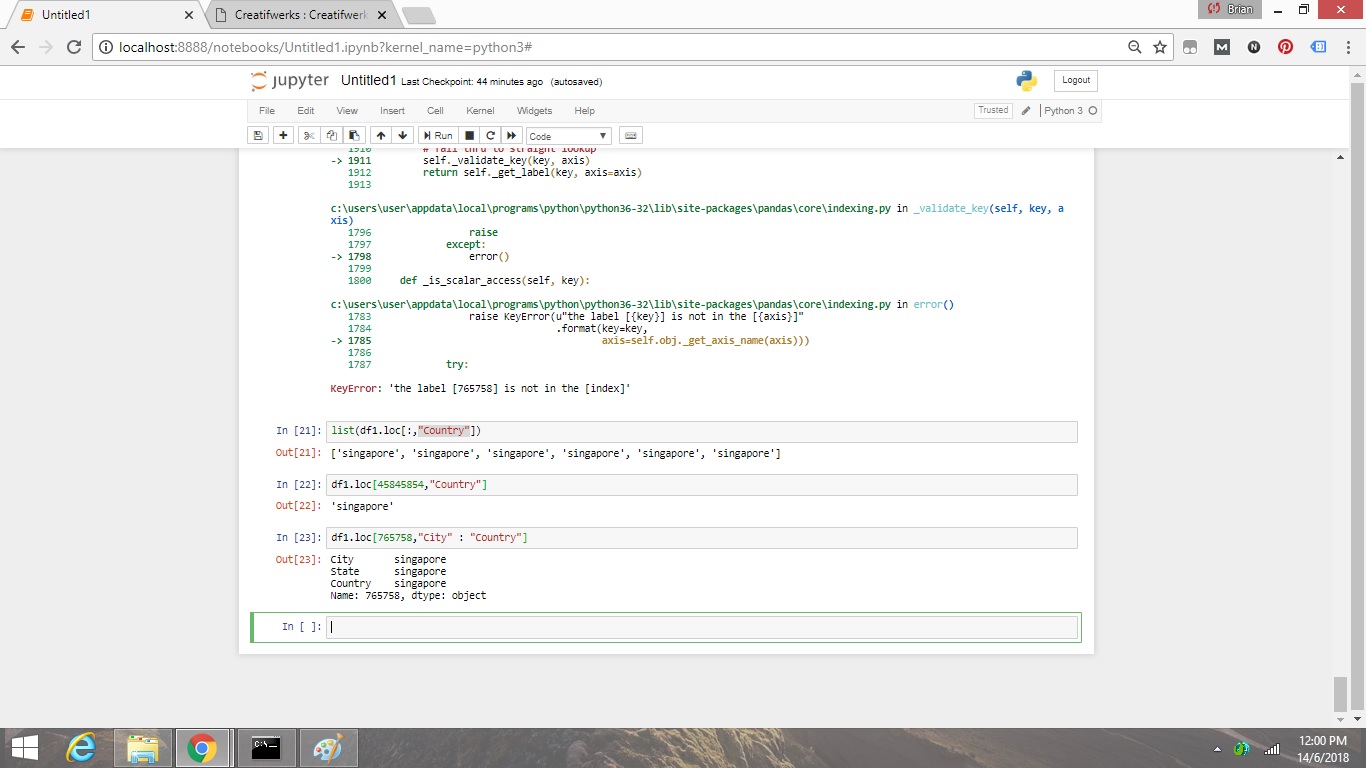Paste cells below
The image size is (1366, 768).
pos(353,135)
